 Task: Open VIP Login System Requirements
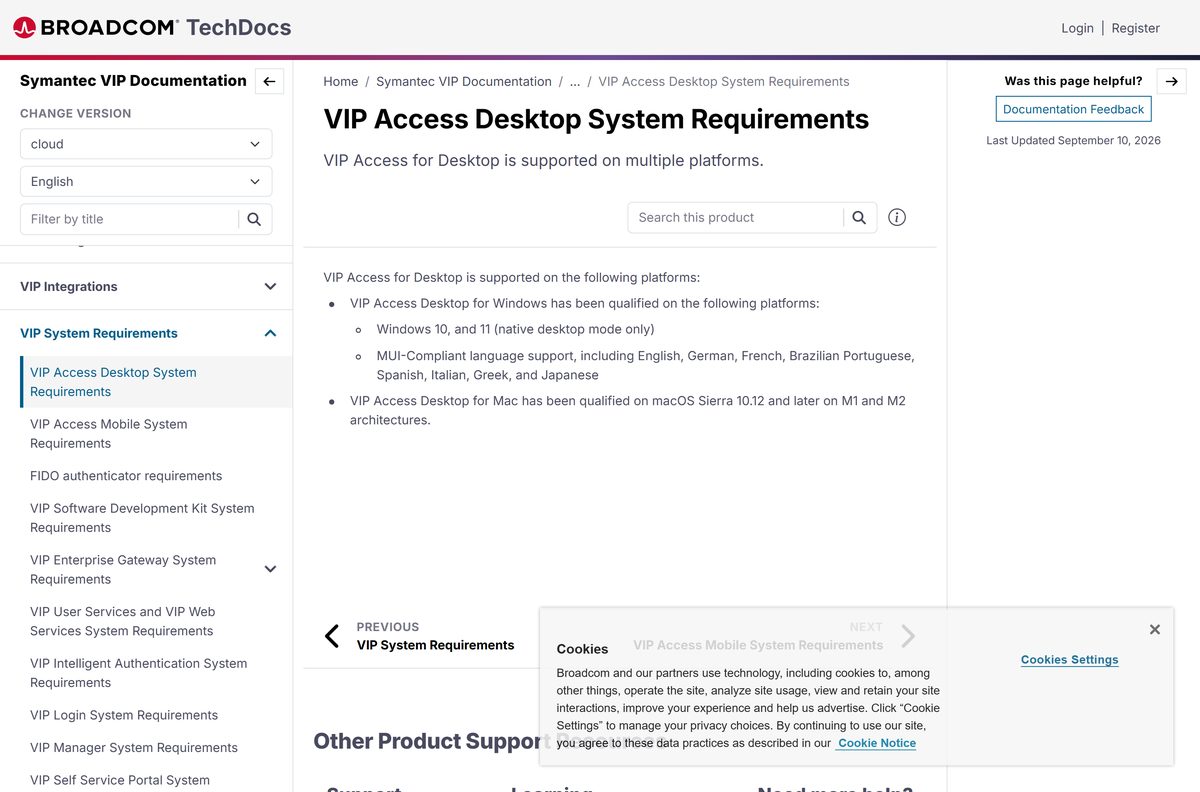coord(124,715)
